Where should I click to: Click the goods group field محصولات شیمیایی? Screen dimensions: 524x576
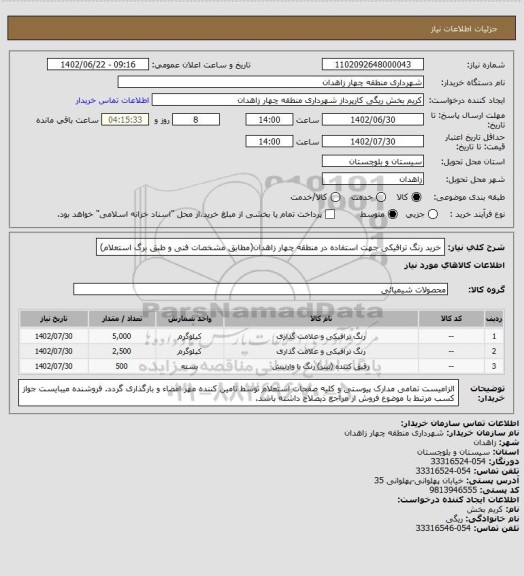point(260,289)
